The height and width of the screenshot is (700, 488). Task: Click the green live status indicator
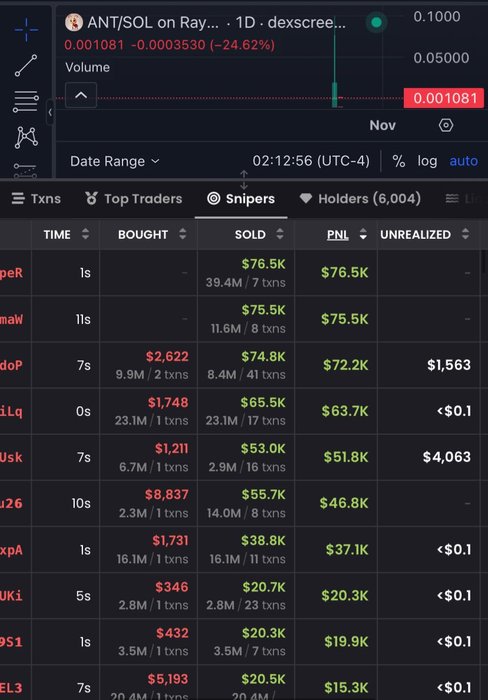coord(376,22)
